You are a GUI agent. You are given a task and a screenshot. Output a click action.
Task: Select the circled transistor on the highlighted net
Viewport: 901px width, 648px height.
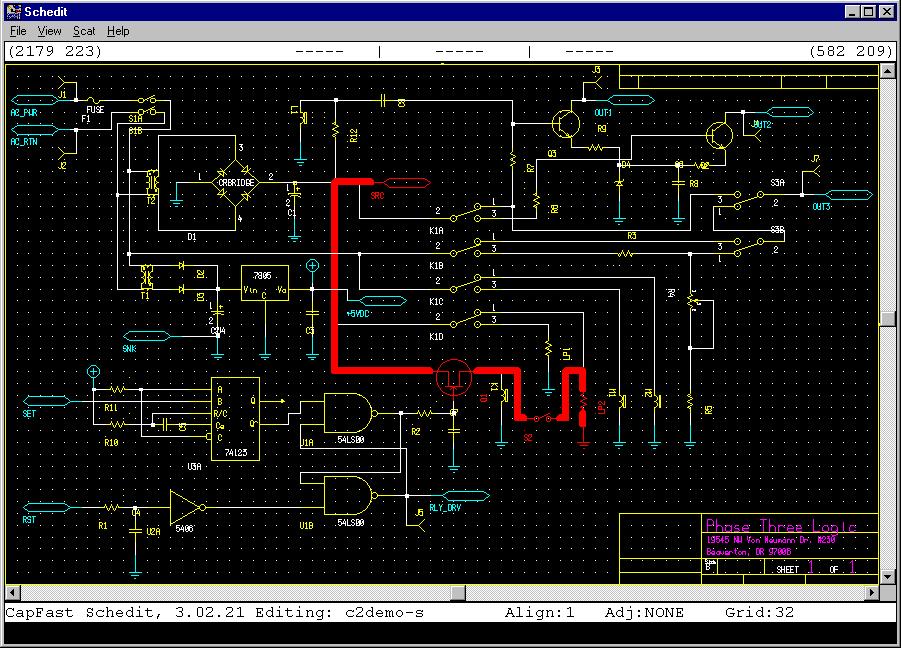pyautogui.click(x=452, y=376)
